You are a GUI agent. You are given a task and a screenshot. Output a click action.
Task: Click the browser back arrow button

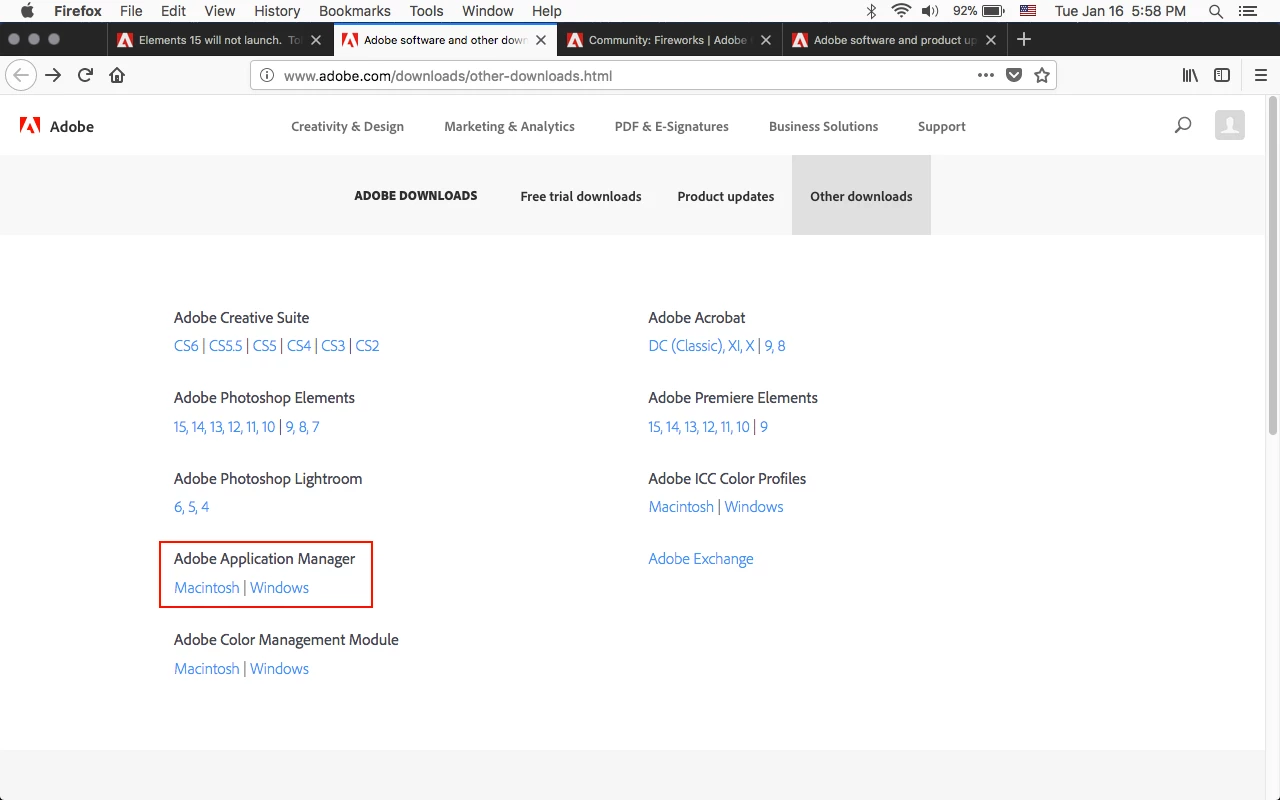pos(21,75)
